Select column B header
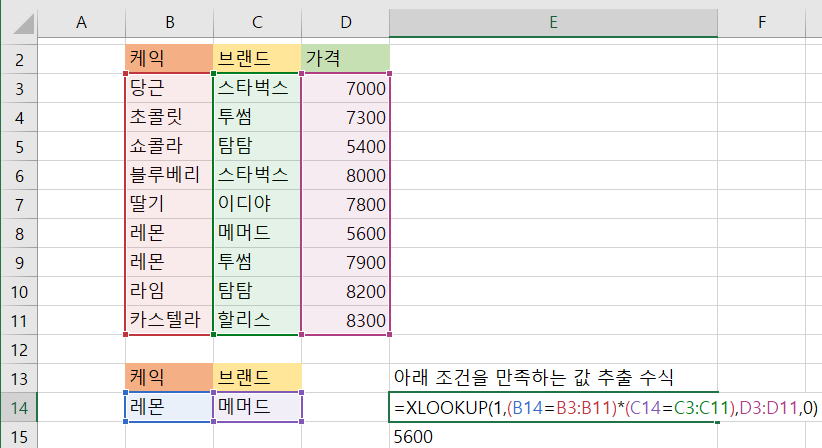 click(169, 23)
